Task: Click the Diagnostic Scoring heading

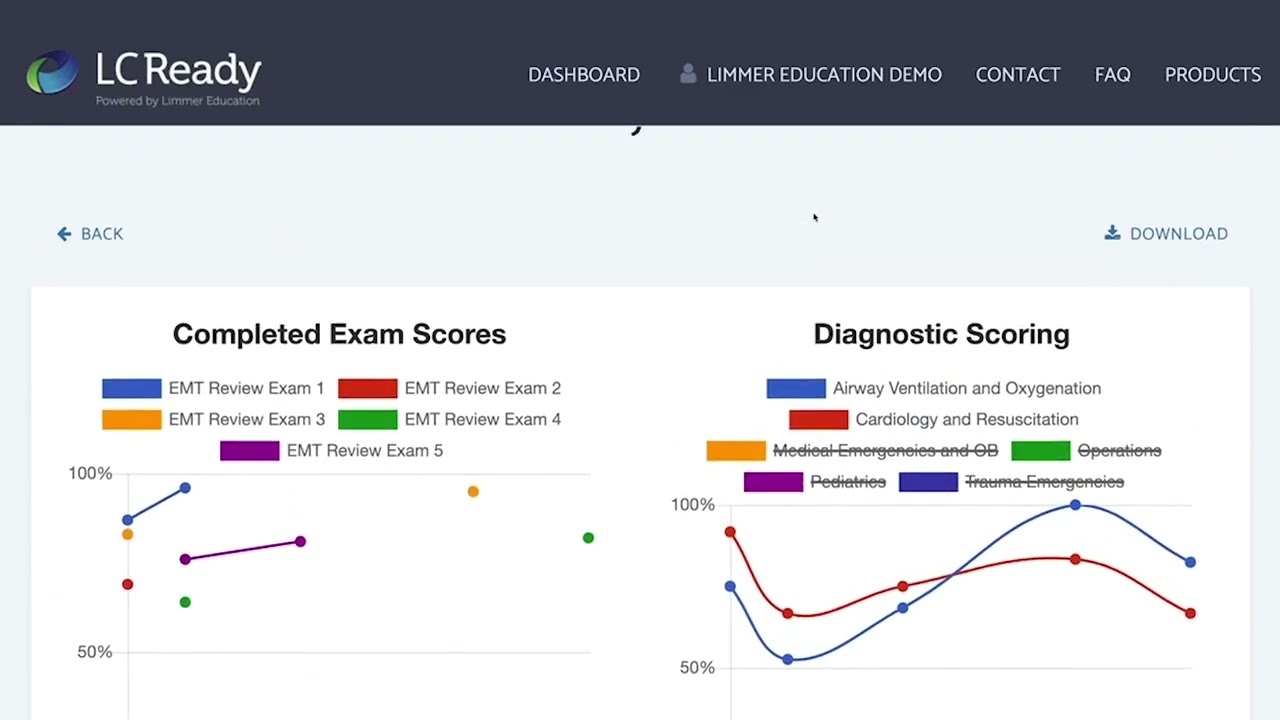Action: point(941,334)
